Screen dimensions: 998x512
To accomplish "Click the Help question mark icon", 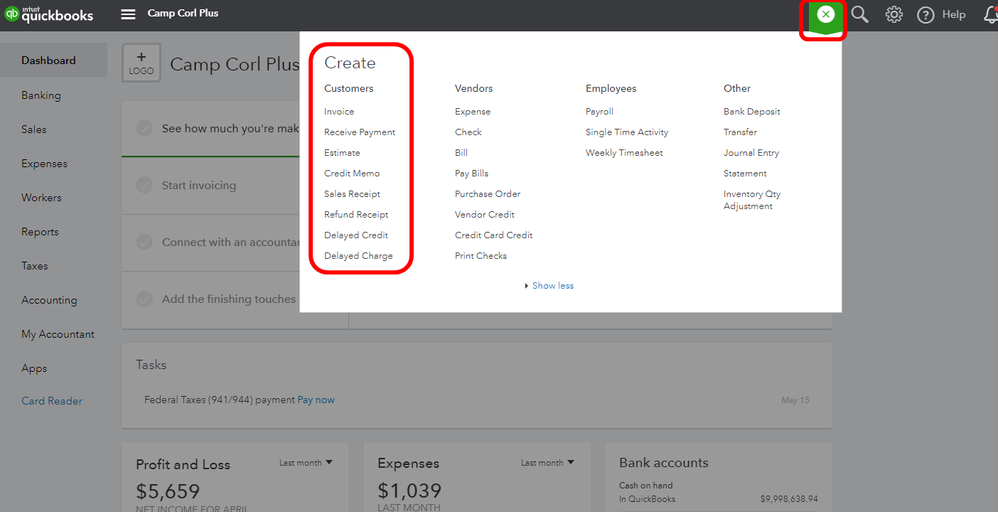I will click(925, 15).
